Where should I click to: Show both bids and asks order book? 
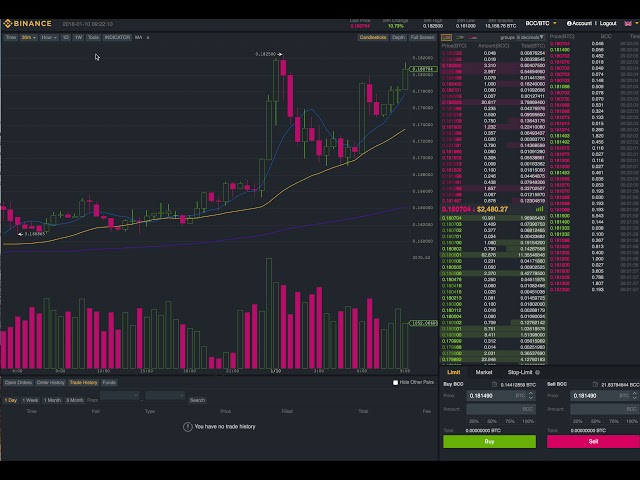pyautogui.click(x=447, y=38)
